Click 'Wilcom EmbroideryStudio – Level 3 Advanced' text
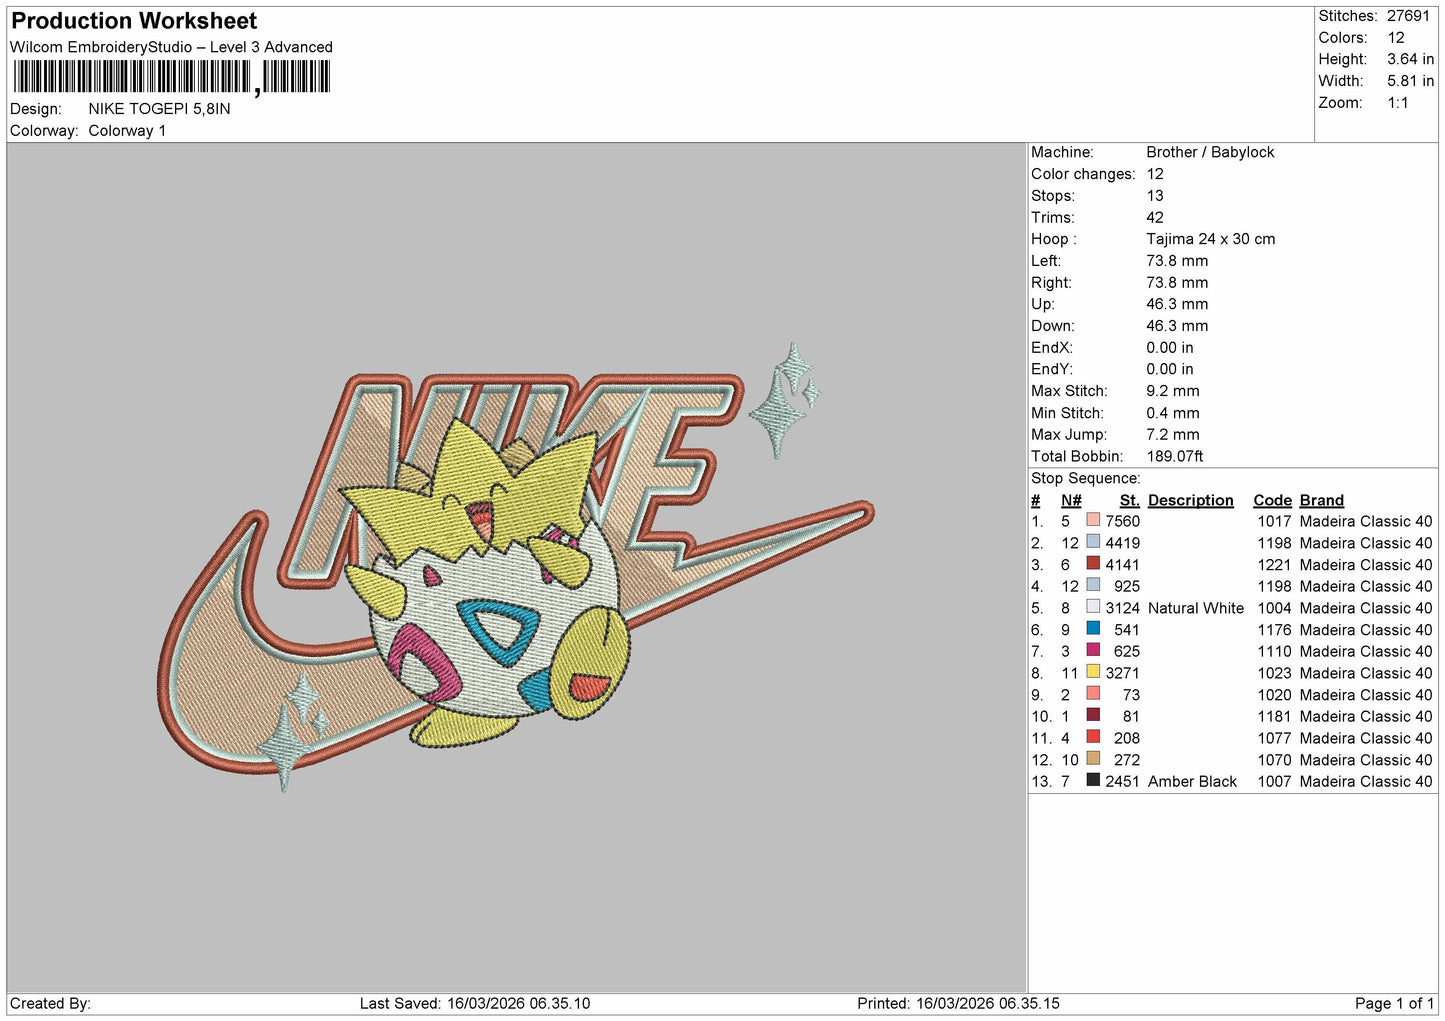 [171, 47]
